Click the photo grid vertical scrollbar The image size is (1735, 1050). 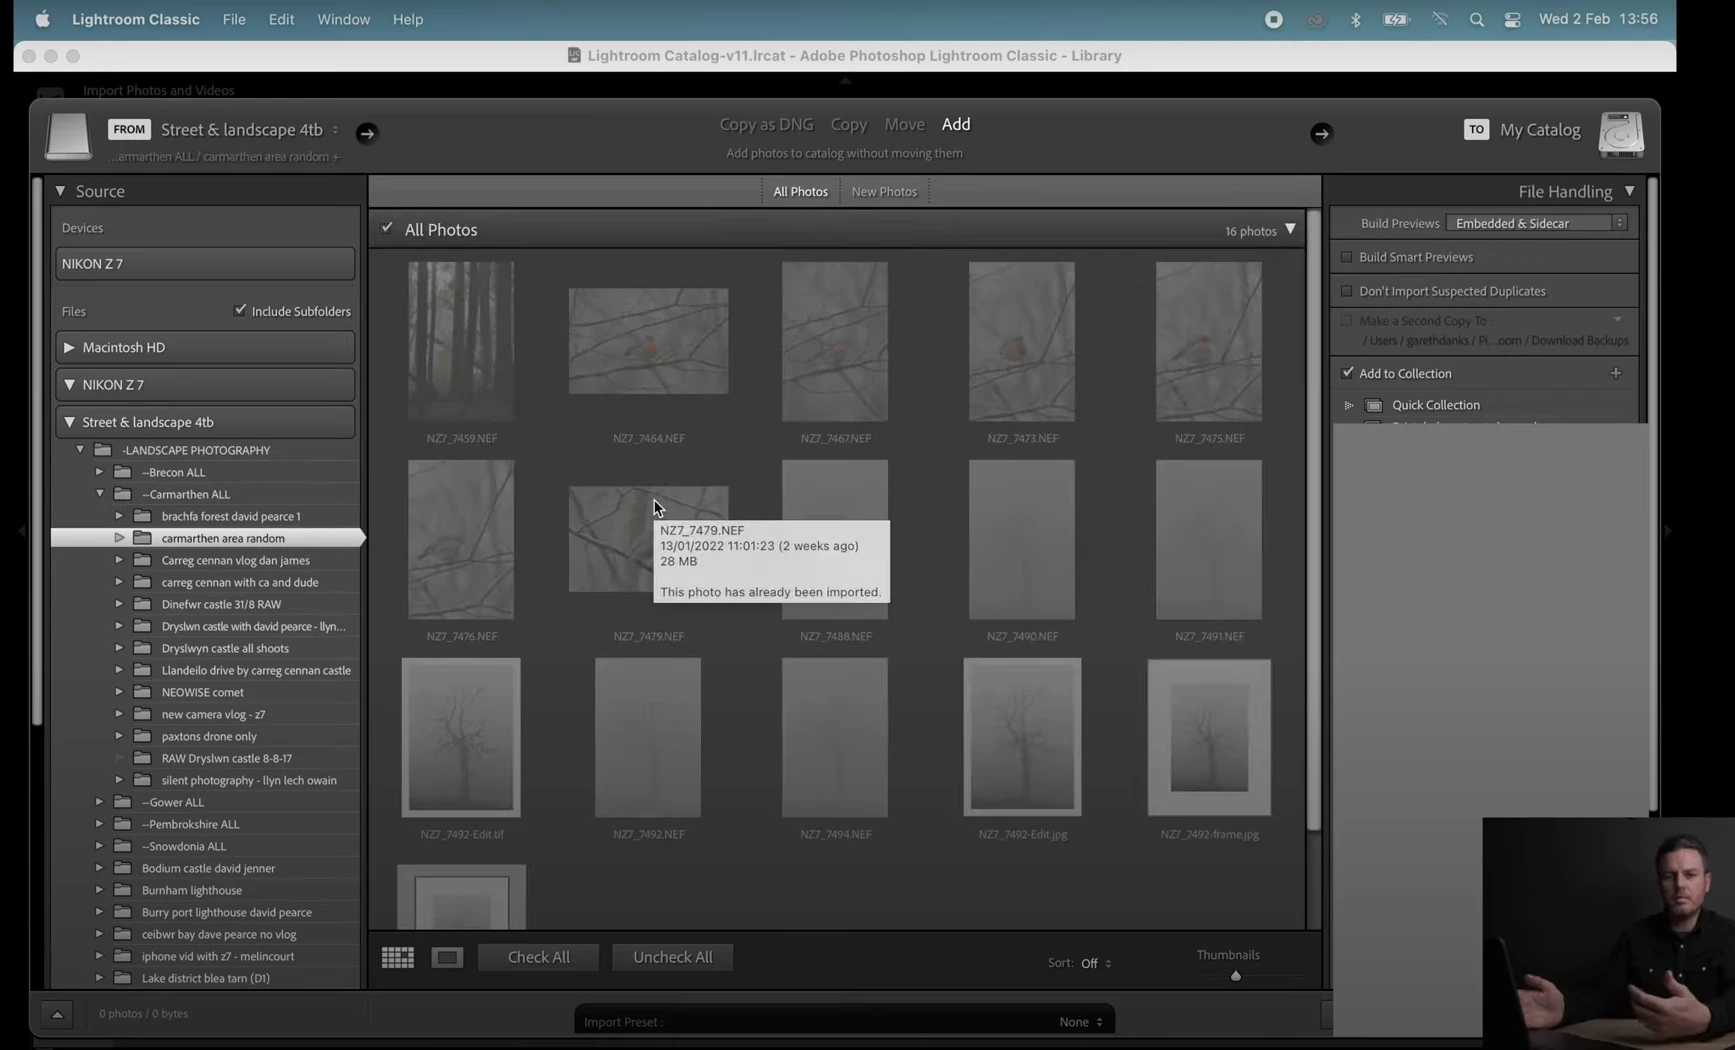point(1314,520)
